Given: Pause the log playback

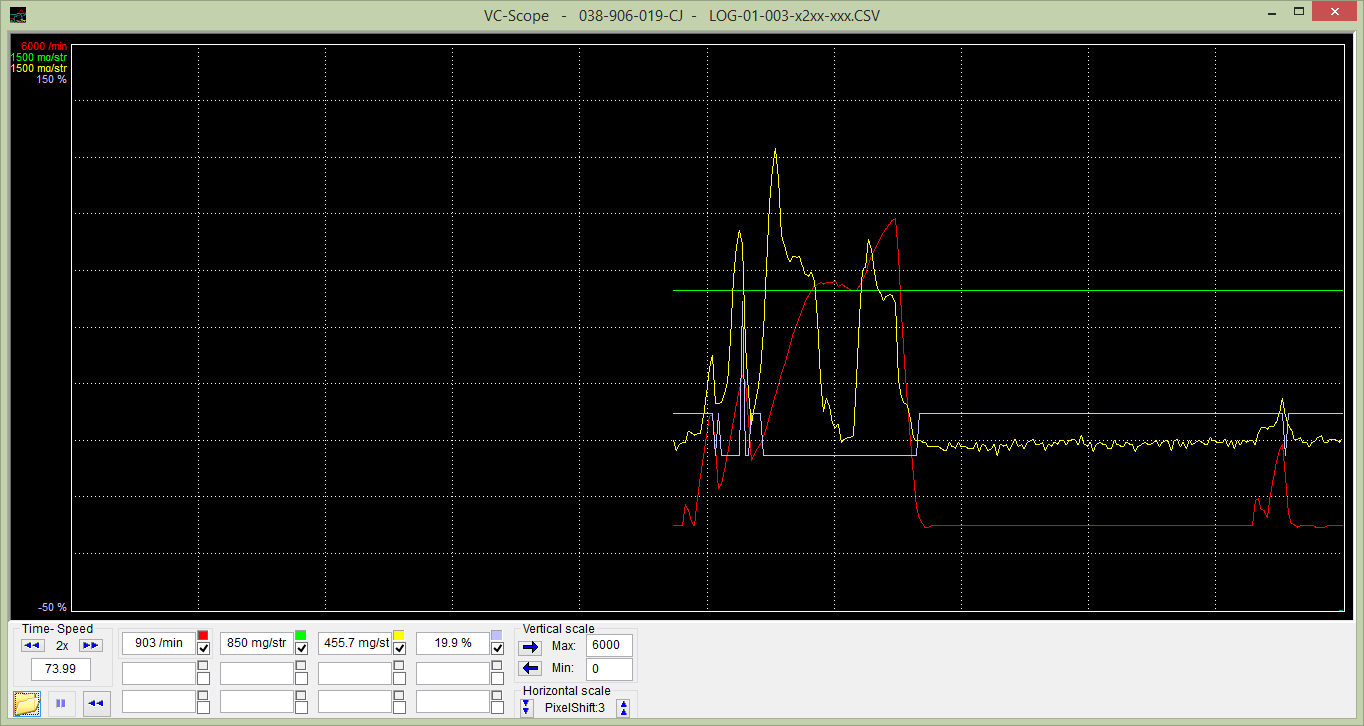Looking at the screenshot, I should coord(61,703).
